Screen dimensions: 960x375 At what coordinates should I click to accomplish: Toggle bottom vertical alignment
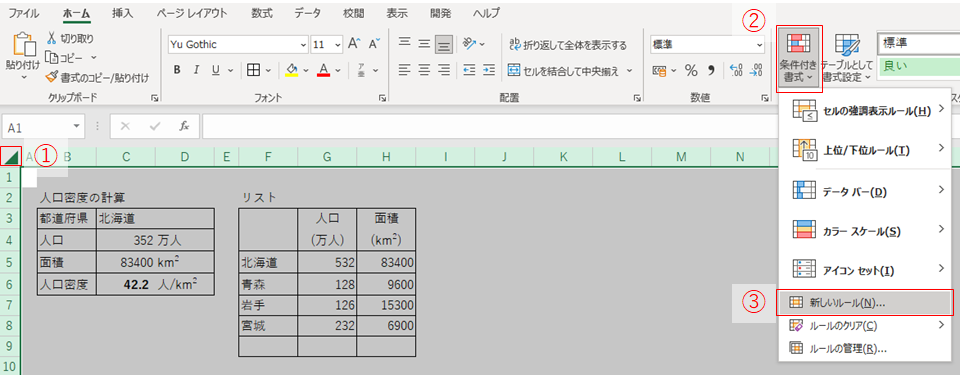pos(444,44)
